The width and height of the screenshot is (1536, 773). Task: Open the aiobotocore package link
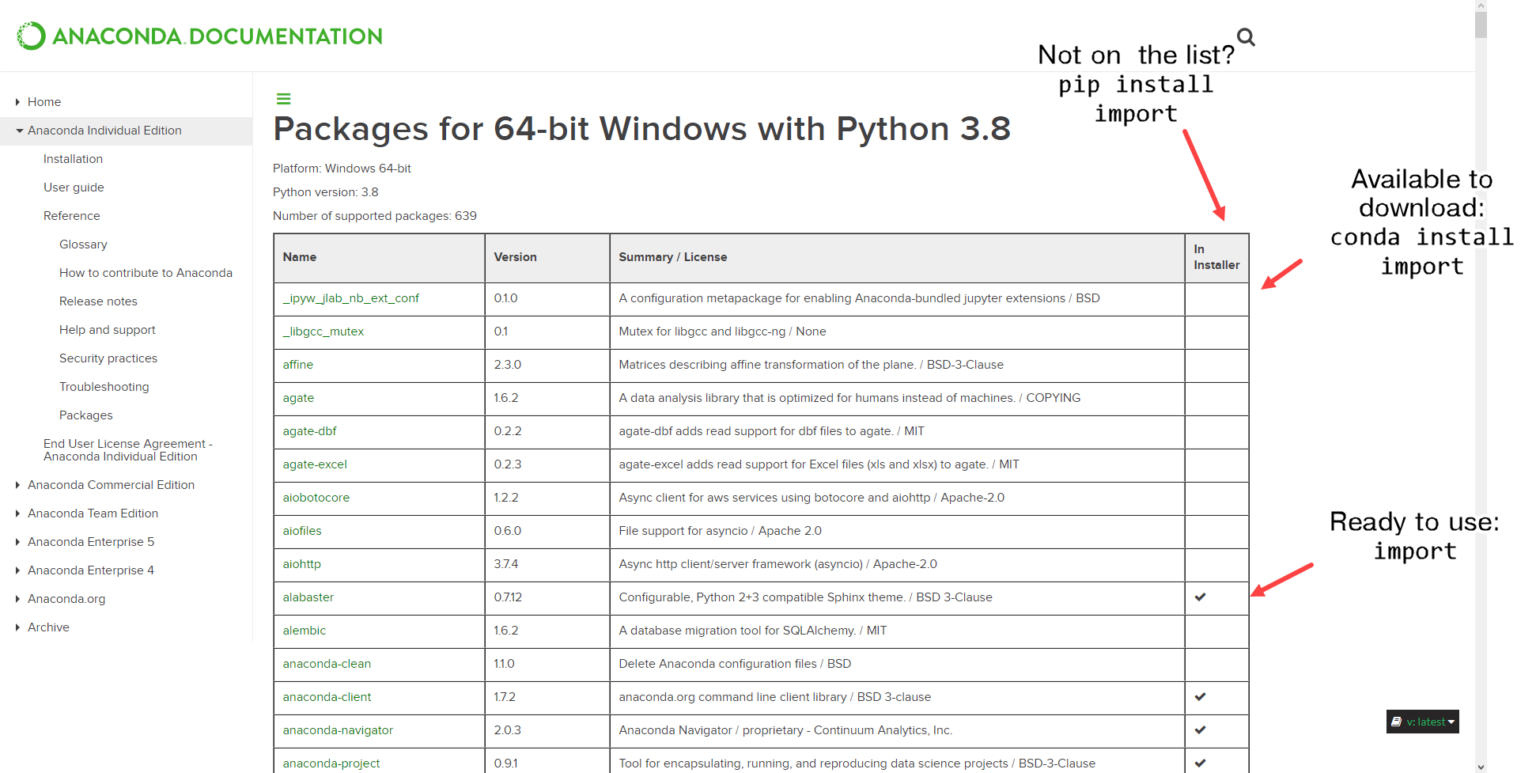click(x=316, y=497)
